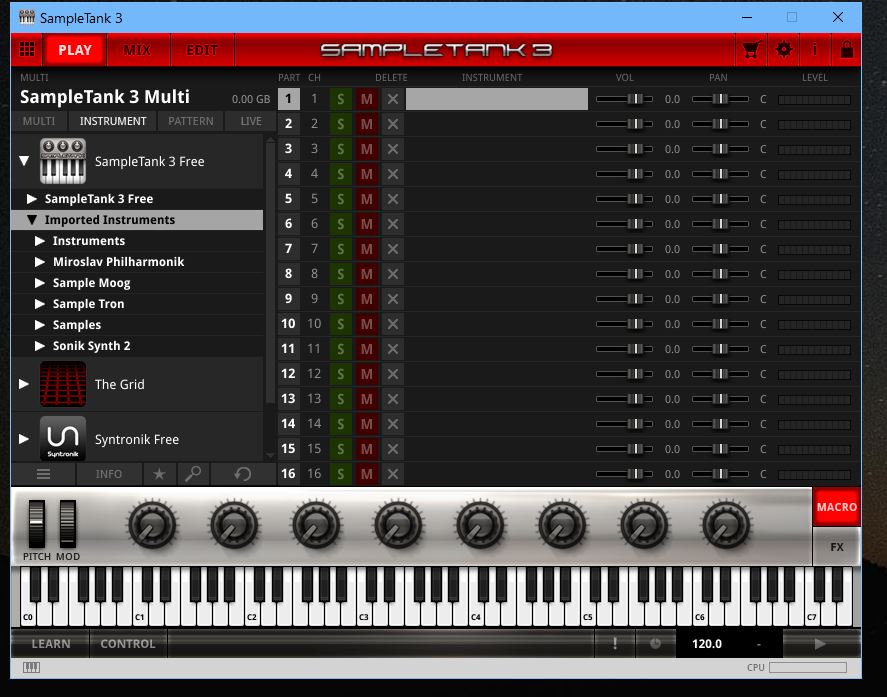887x697 pixels.
Task: Click the pitch wheel
Action: tap(37, 524)
